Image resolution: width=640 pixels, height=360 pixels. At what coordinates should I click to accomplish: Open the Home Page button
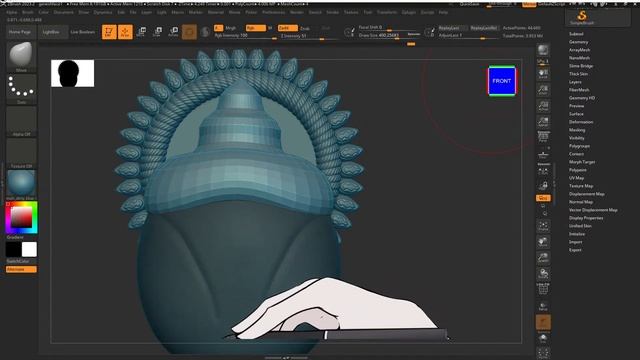pyautogui.click(x=20, y=32)
